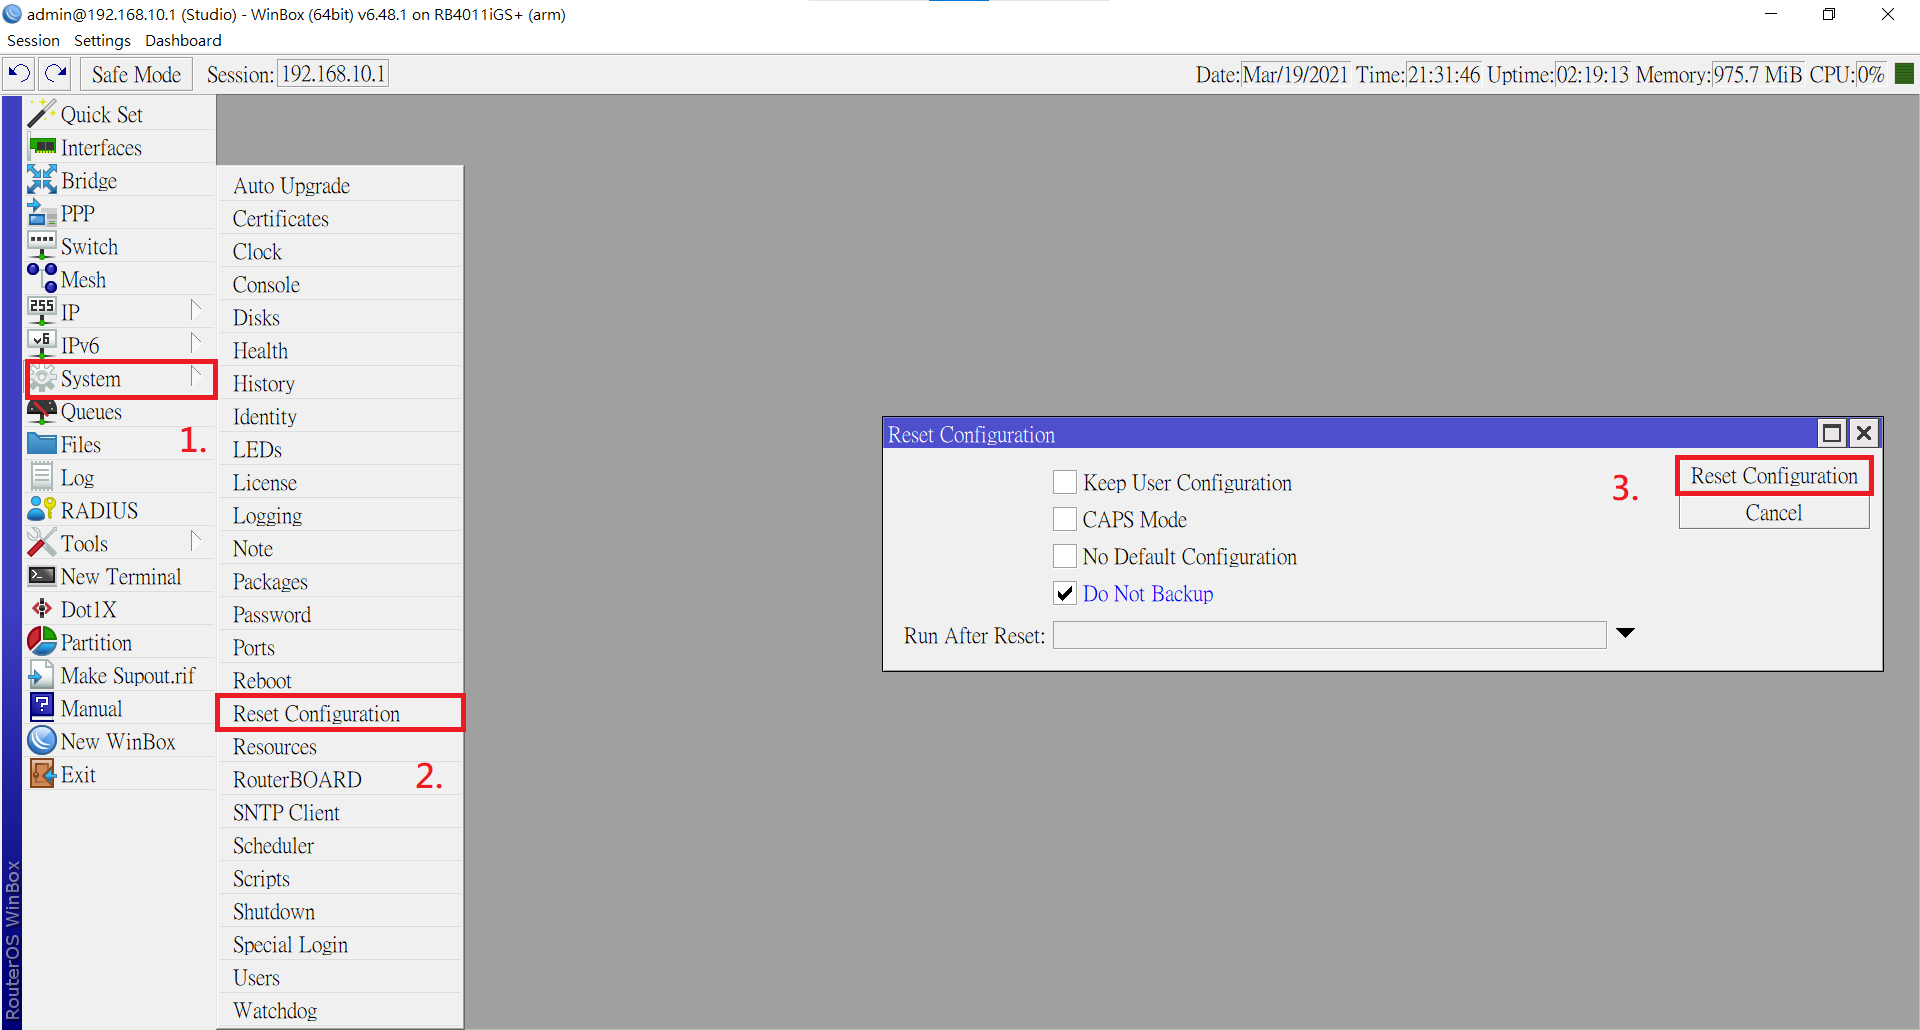Image resolution: width=1920 pixels, height=1030 pixels.
Task: Expand the Run After Reset dropdown arrow
Action: [1625, 634]
